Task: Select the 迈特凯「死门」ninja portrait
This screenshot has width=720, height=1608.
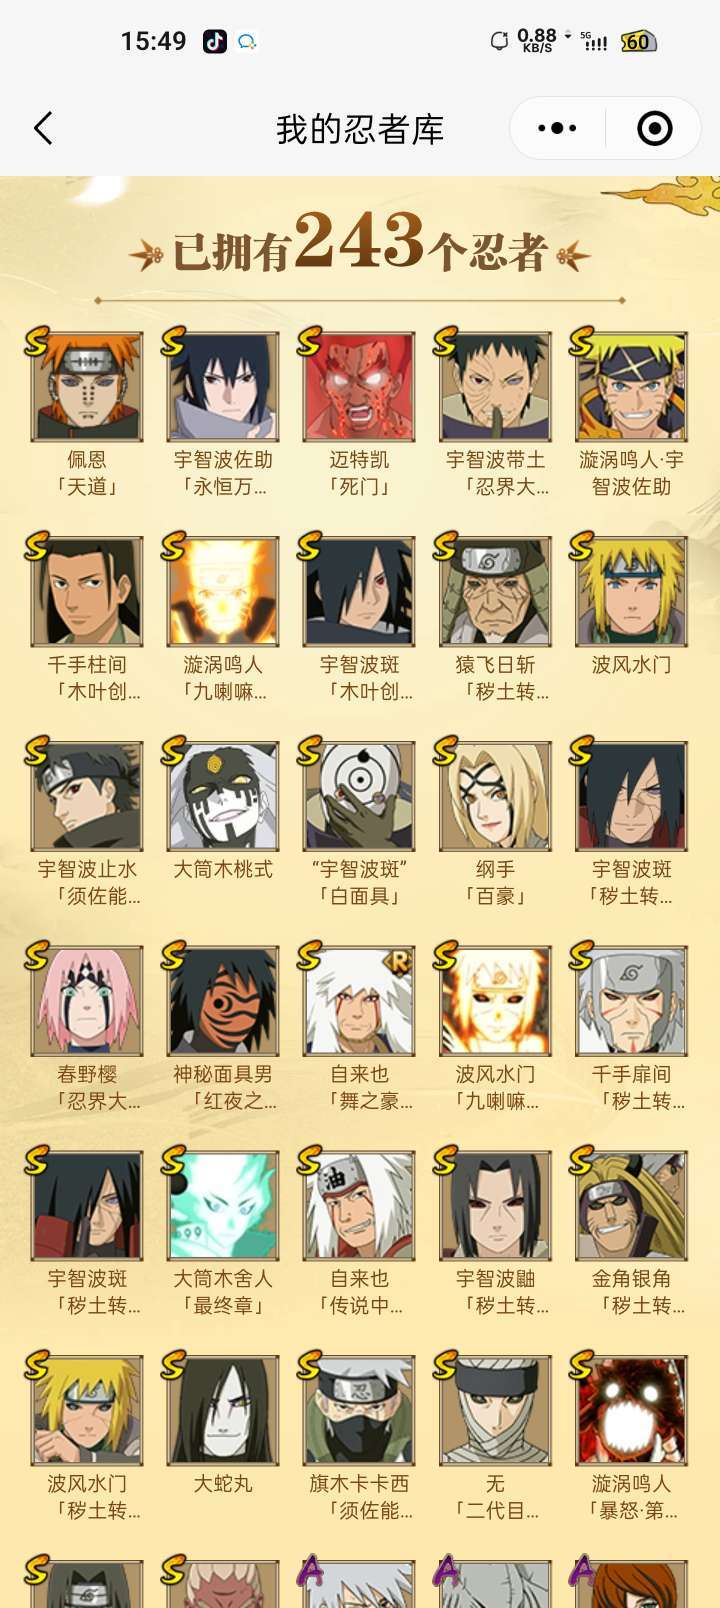Action: pos(359,388)
